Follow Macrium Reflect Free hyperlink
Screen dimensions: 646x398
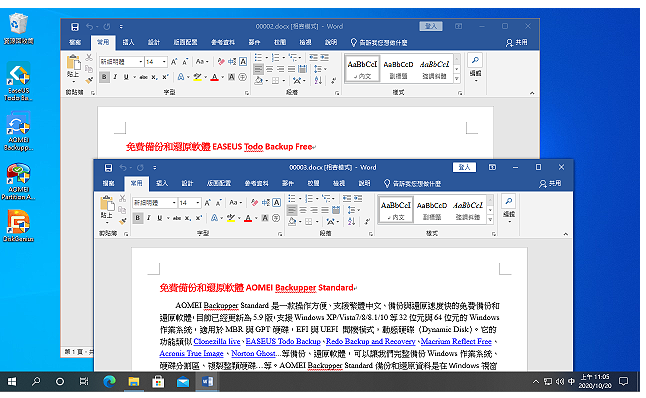click(456, 342)
